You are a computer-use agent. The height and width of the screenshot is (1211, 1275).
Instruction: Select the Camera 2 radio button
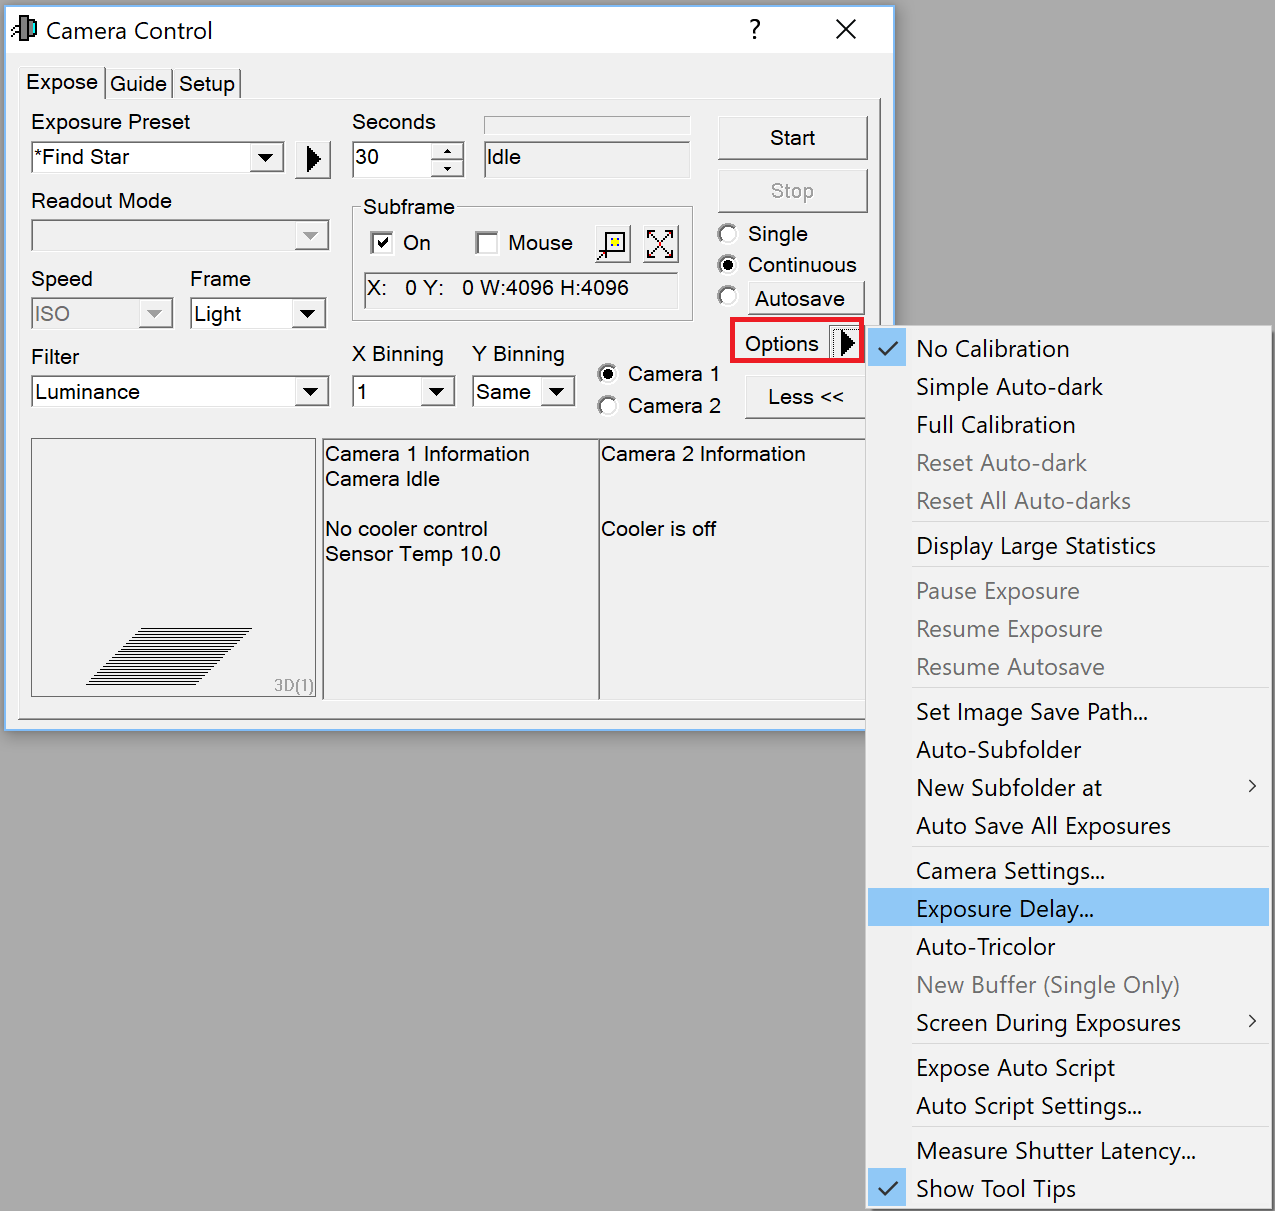click(x=608, y=406)
